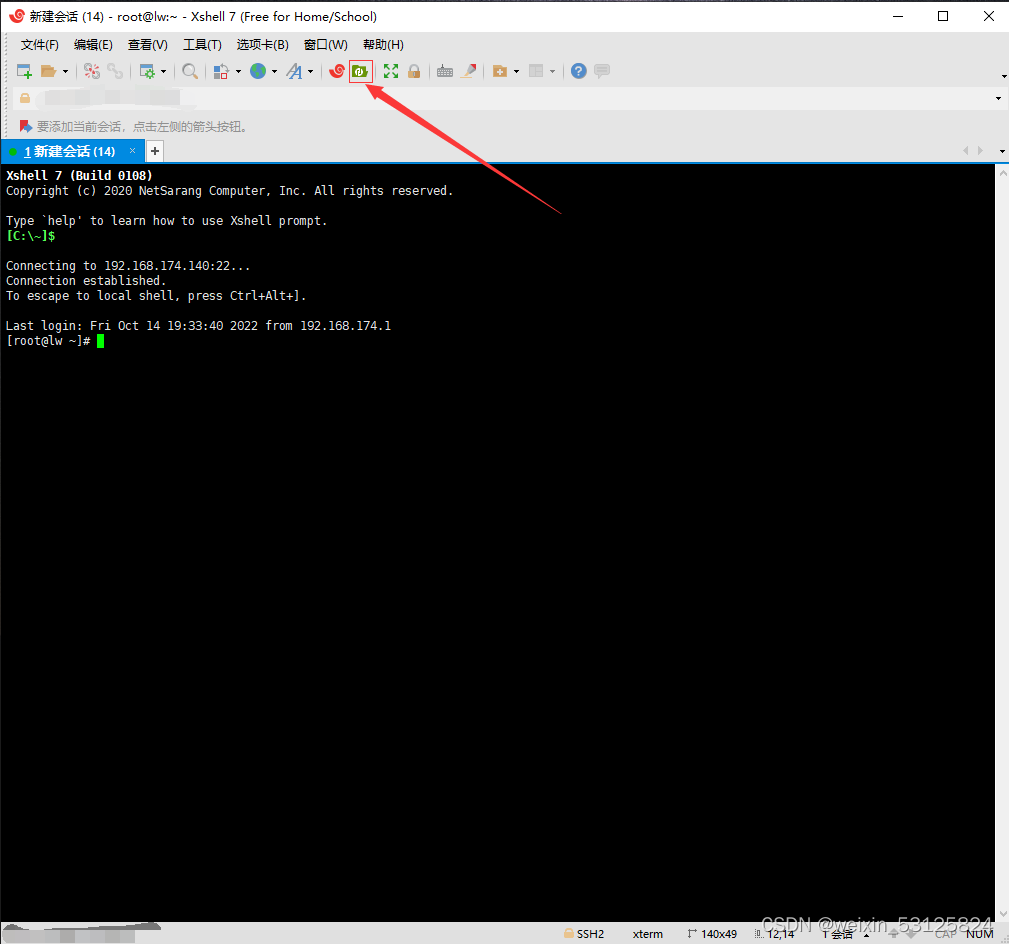
Task: Toggle full screen mode from the toolbar
Action: tap(389, 71)
